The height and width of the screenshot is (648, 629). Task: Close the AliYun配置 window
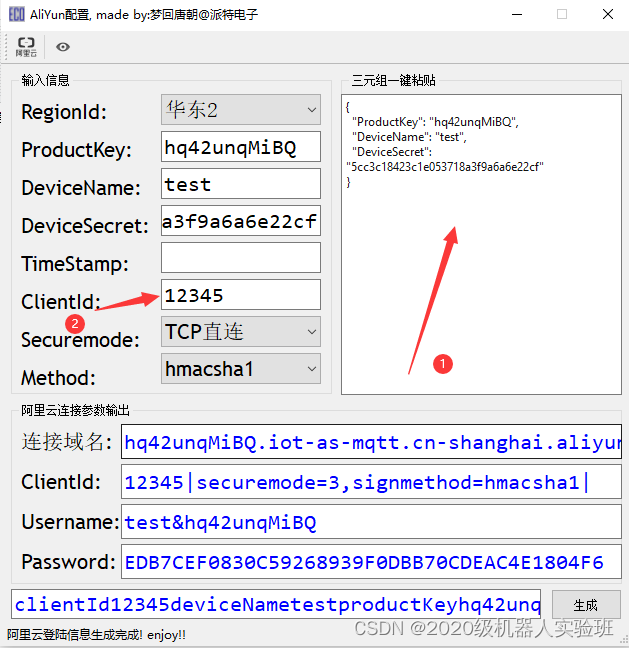(x=608, y=14)
